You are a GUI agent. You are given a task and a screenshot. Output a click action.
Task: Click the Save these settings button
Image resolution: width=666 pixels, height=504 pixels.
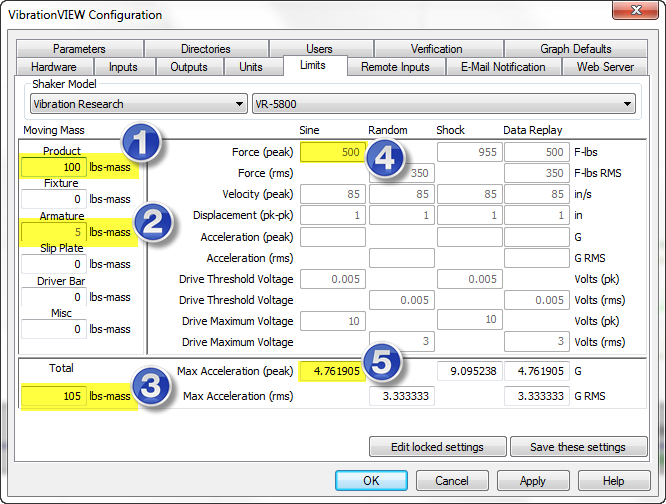click(578, 447)
